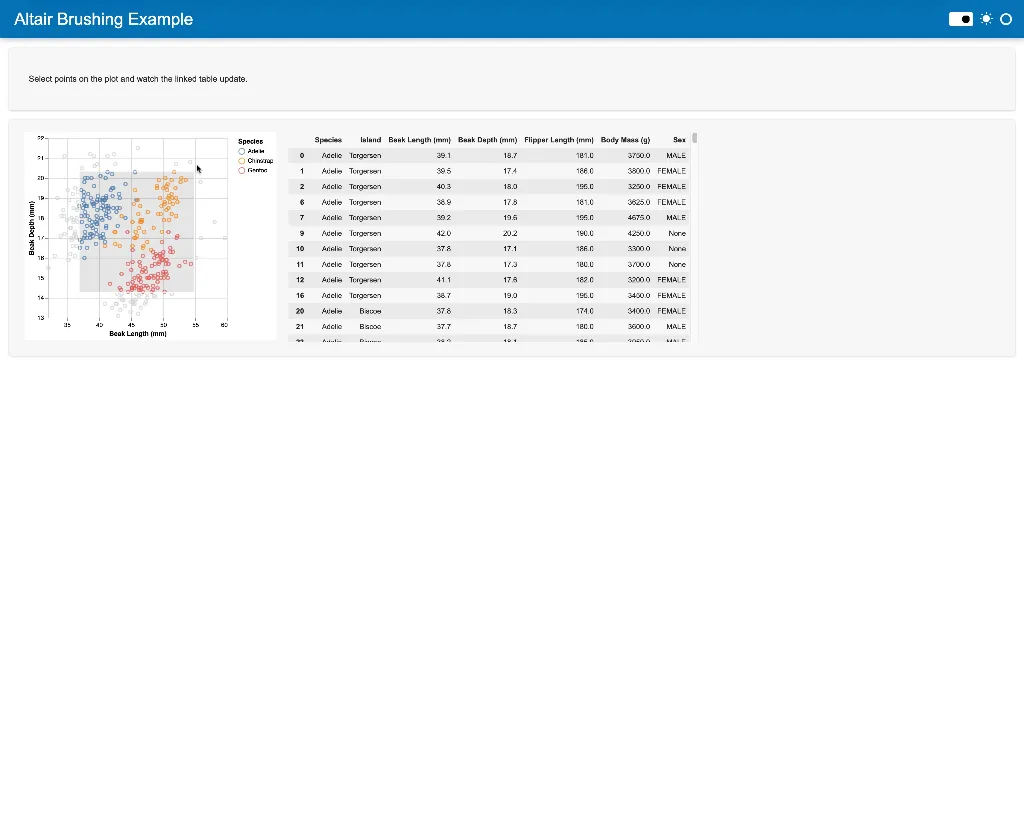1024x819 pixels.
Task: Click the Sex column header
Action: [679, 140]
